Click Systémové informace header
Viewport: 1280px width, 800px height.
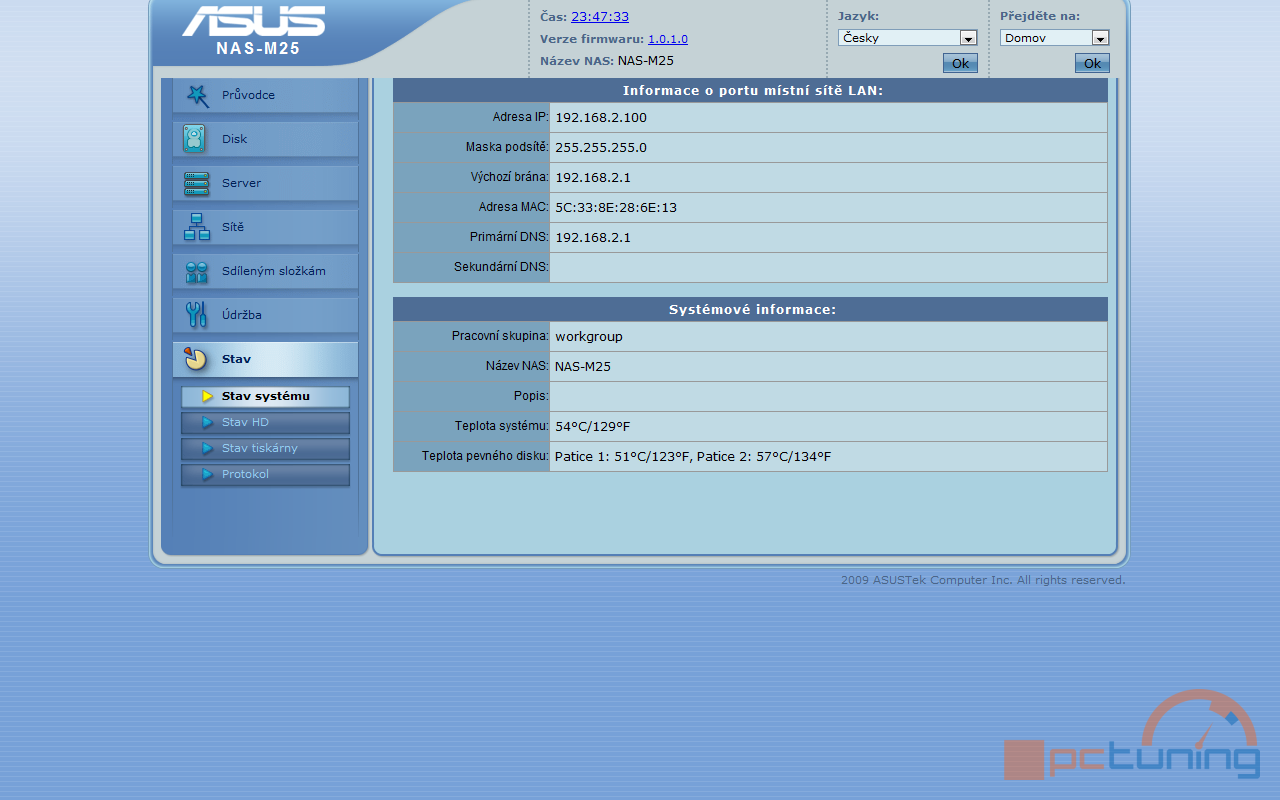coord(752,310)
